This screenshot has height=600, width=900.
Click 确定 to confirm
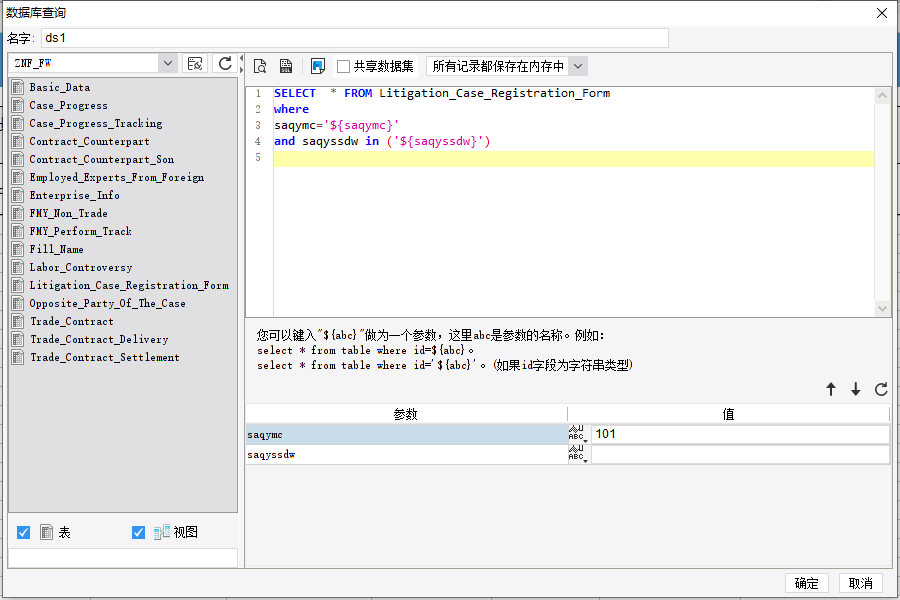pyautogui.click(x=806, y=583)
